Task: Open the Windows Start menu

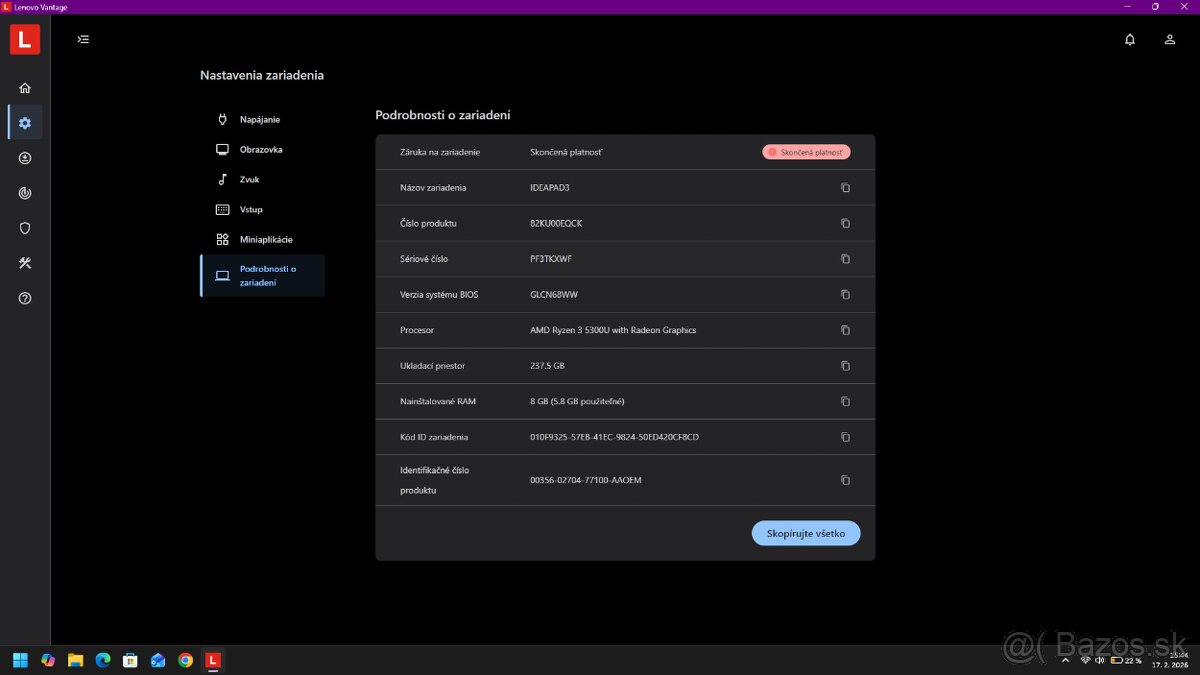Action: tap(19, 660)
